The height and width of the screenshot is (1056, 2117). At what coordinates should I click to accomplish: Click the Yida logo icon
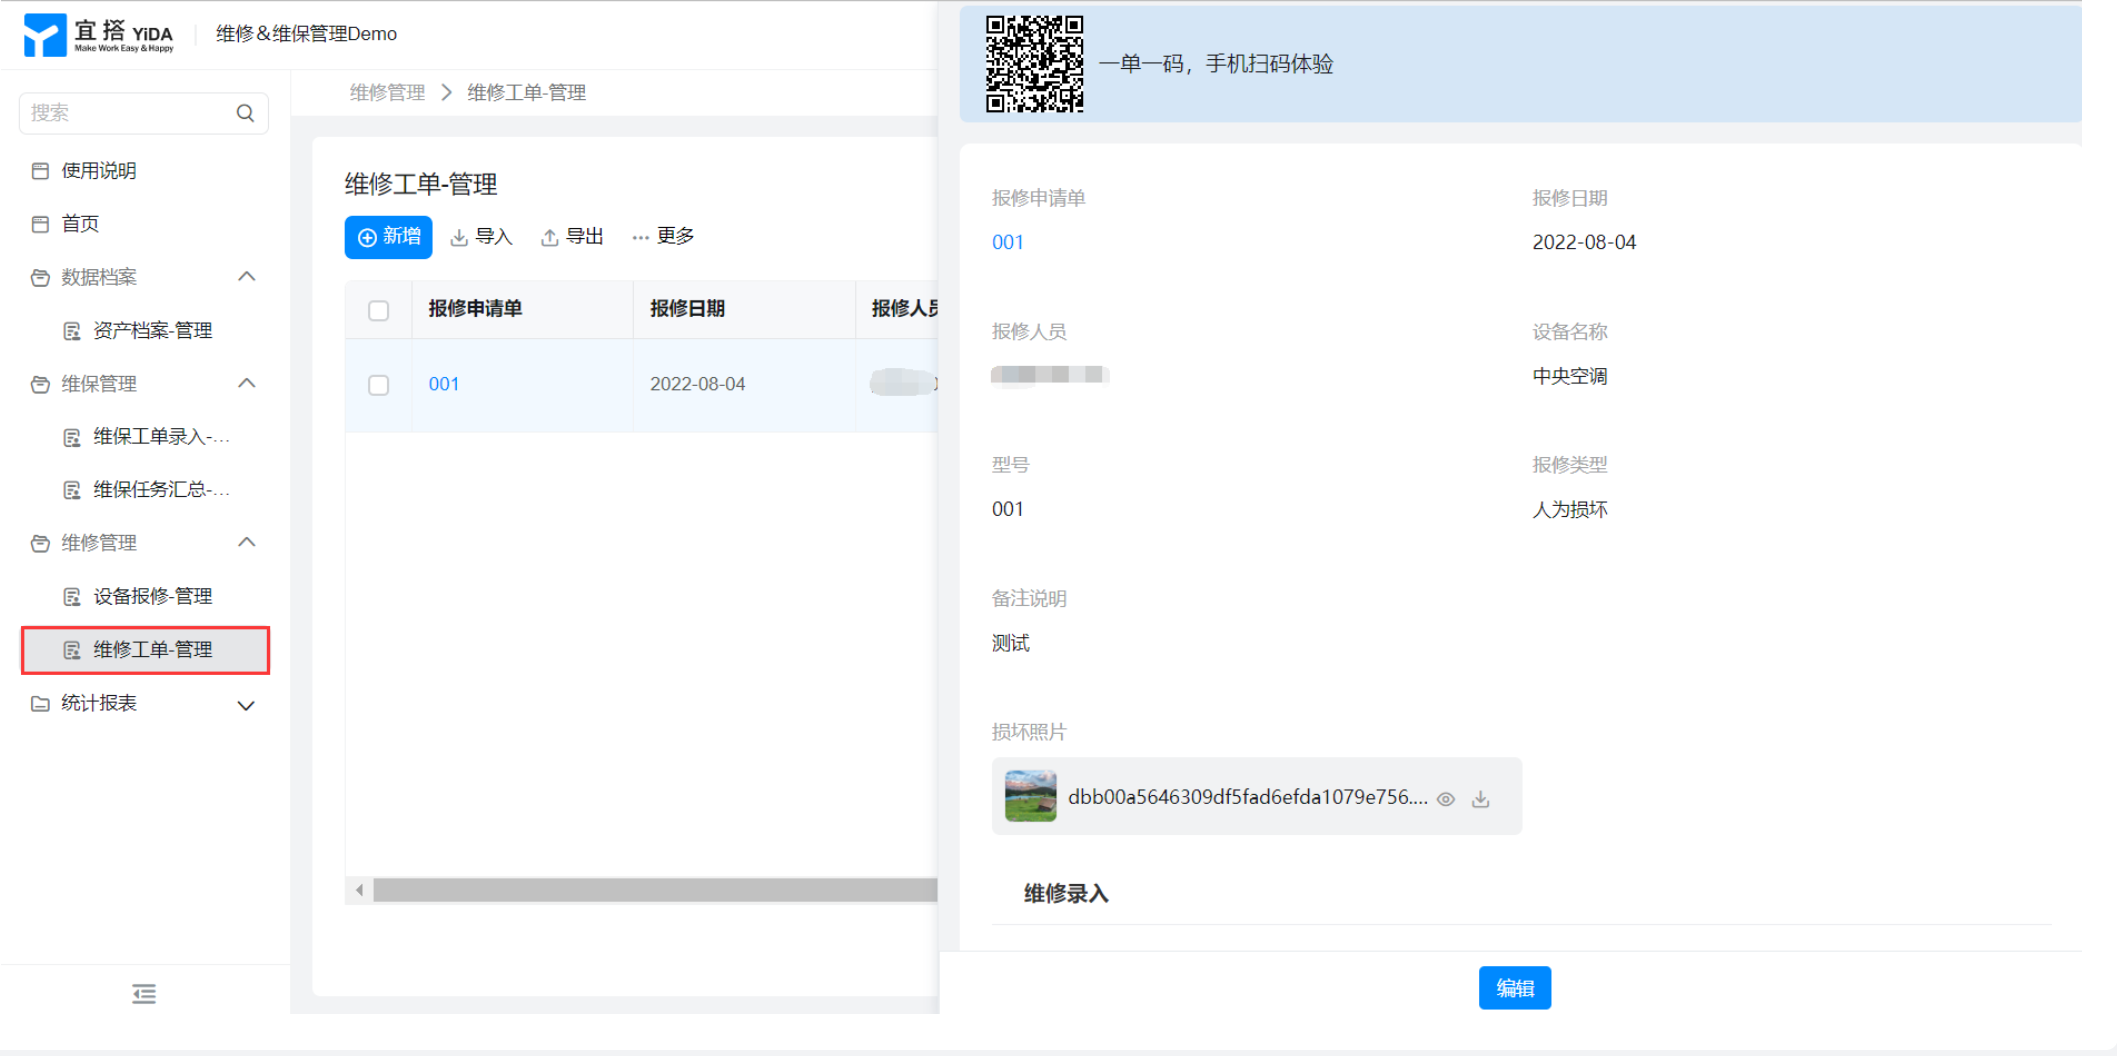(44, 34)
